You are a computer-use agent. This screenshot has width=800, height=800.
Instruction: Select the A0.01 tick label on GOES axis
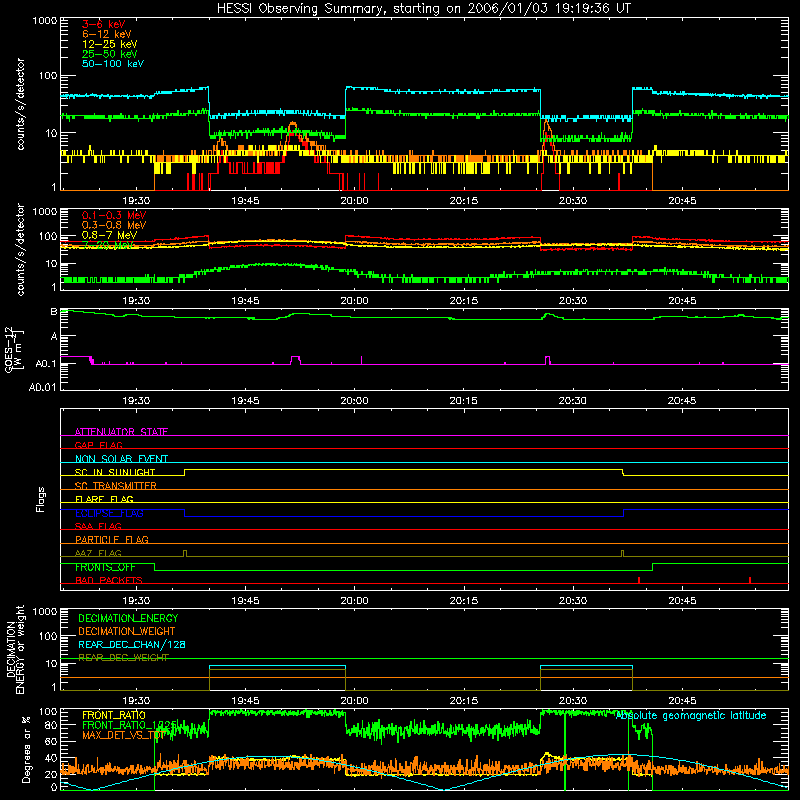point(42,387)
